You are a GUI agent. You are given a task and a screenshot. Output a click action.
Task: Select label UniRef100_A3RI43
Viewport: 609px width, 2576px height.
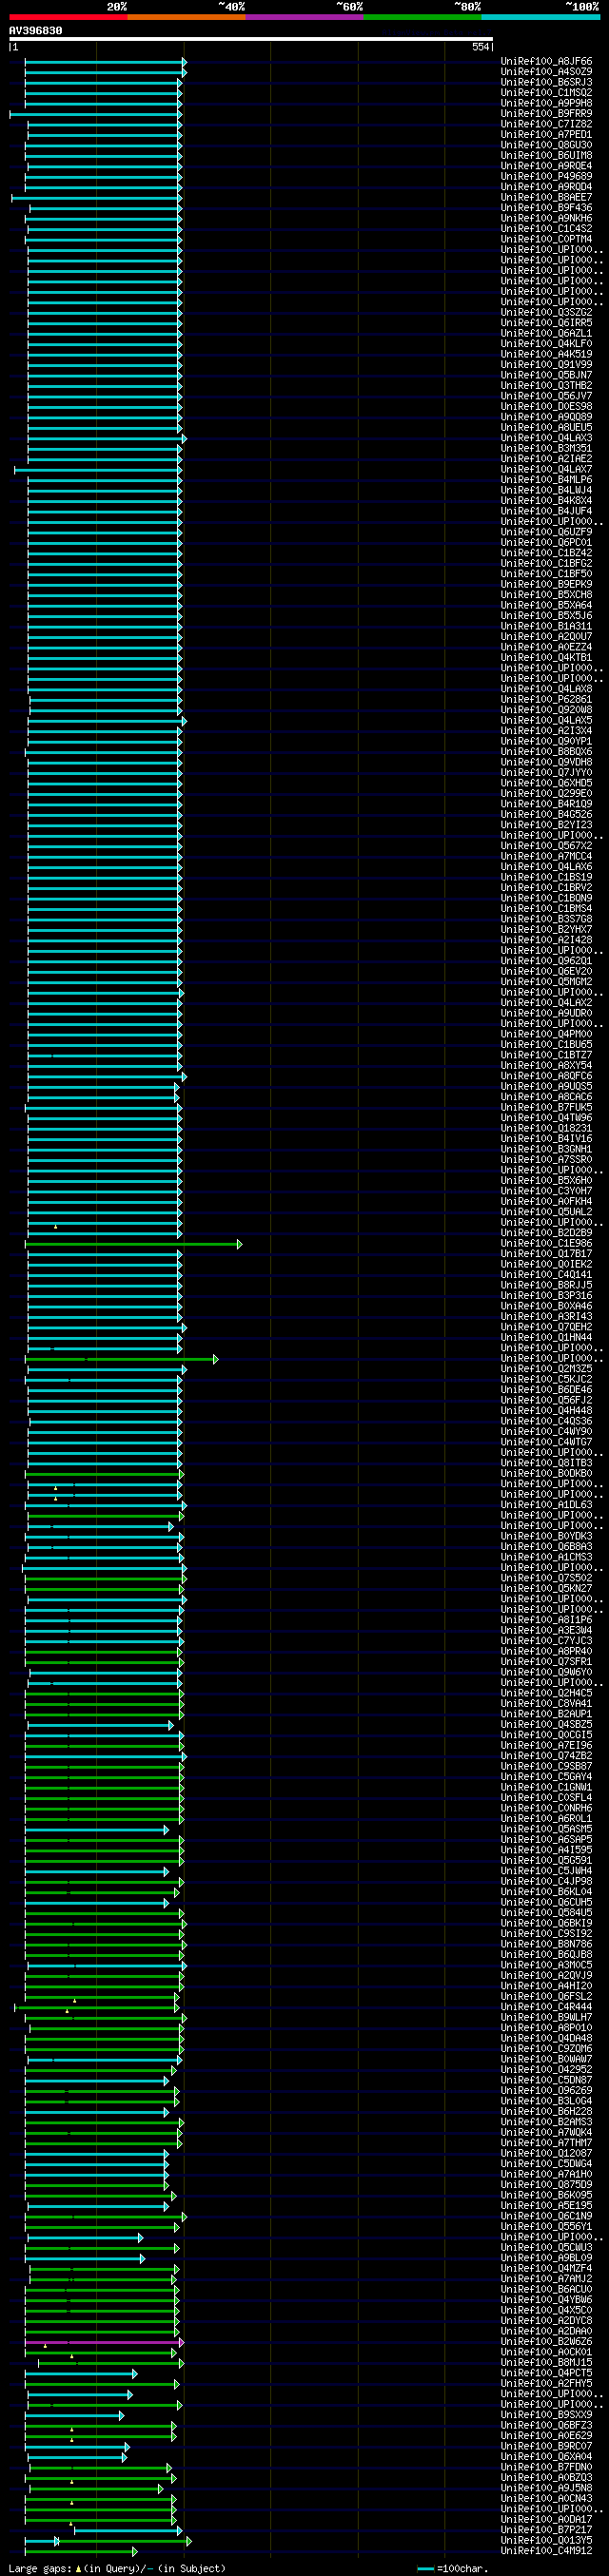546,1317
